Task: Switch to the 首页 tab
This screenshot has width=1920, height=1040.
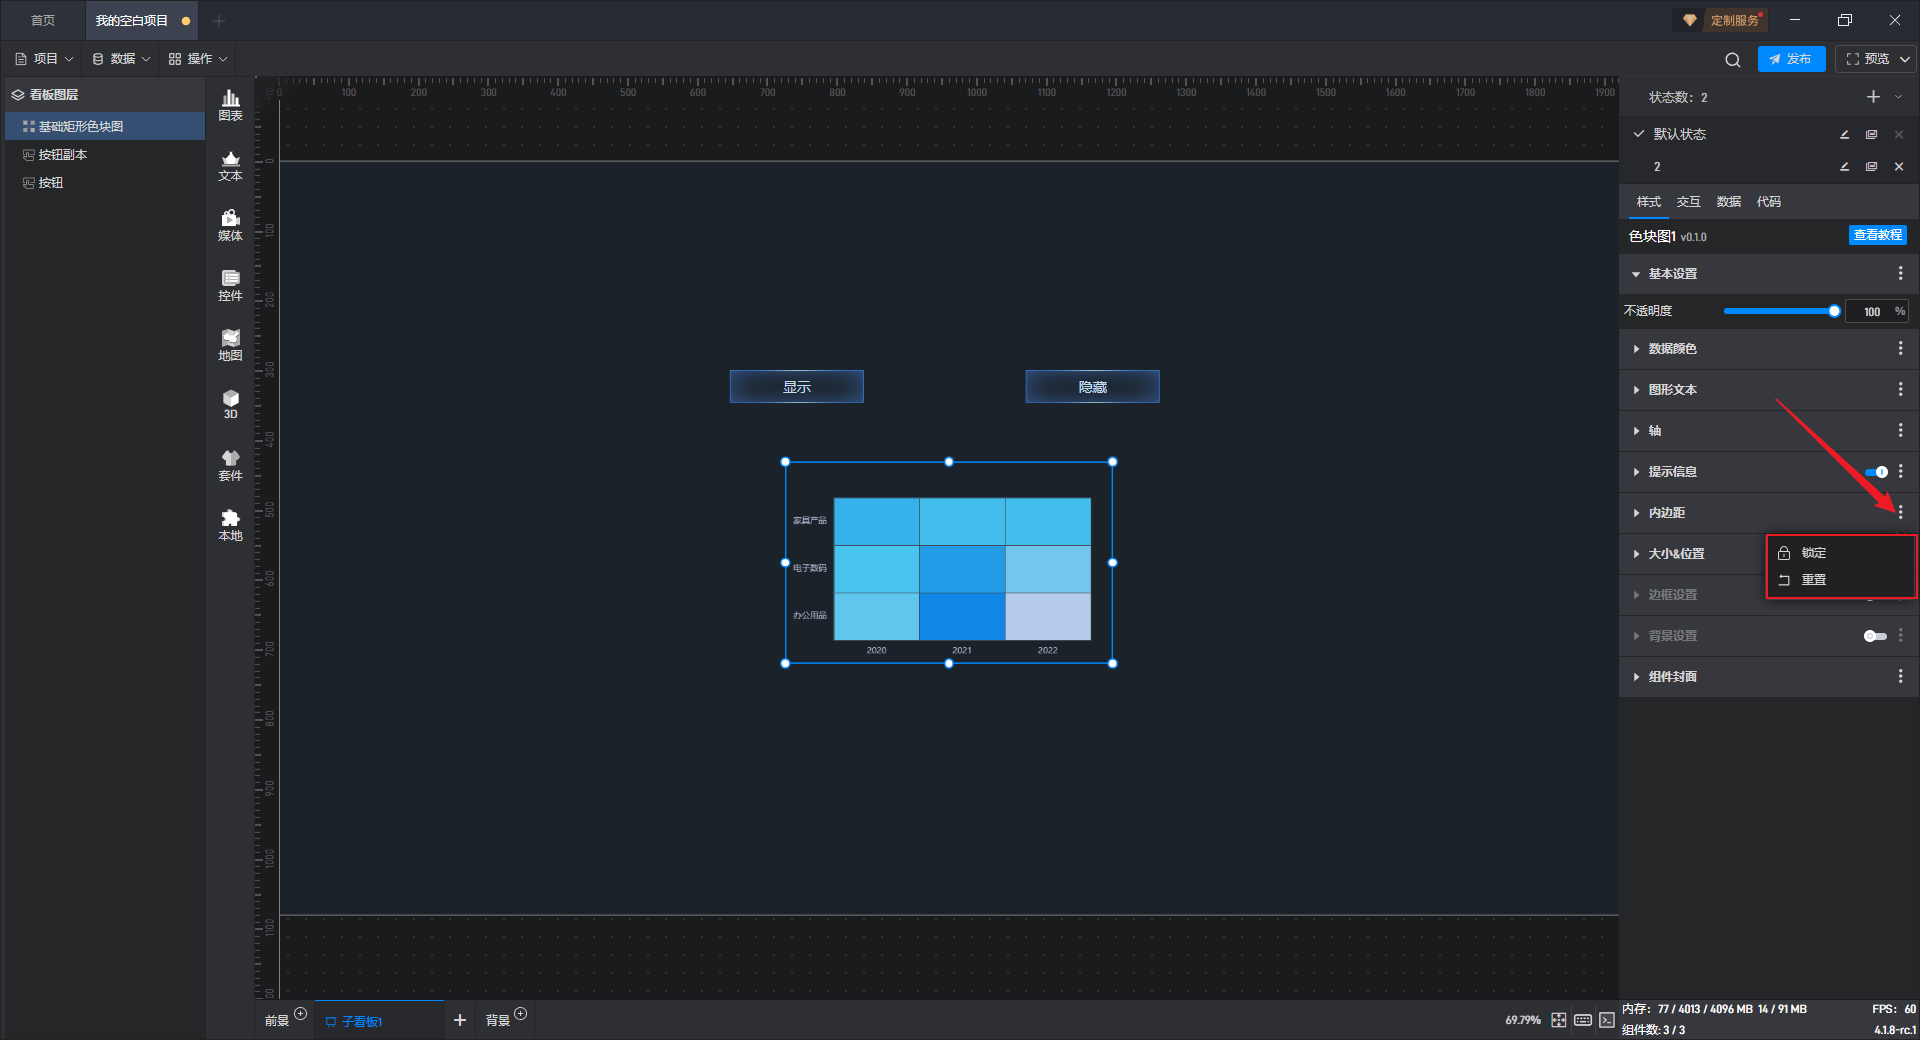Action: 43,20
